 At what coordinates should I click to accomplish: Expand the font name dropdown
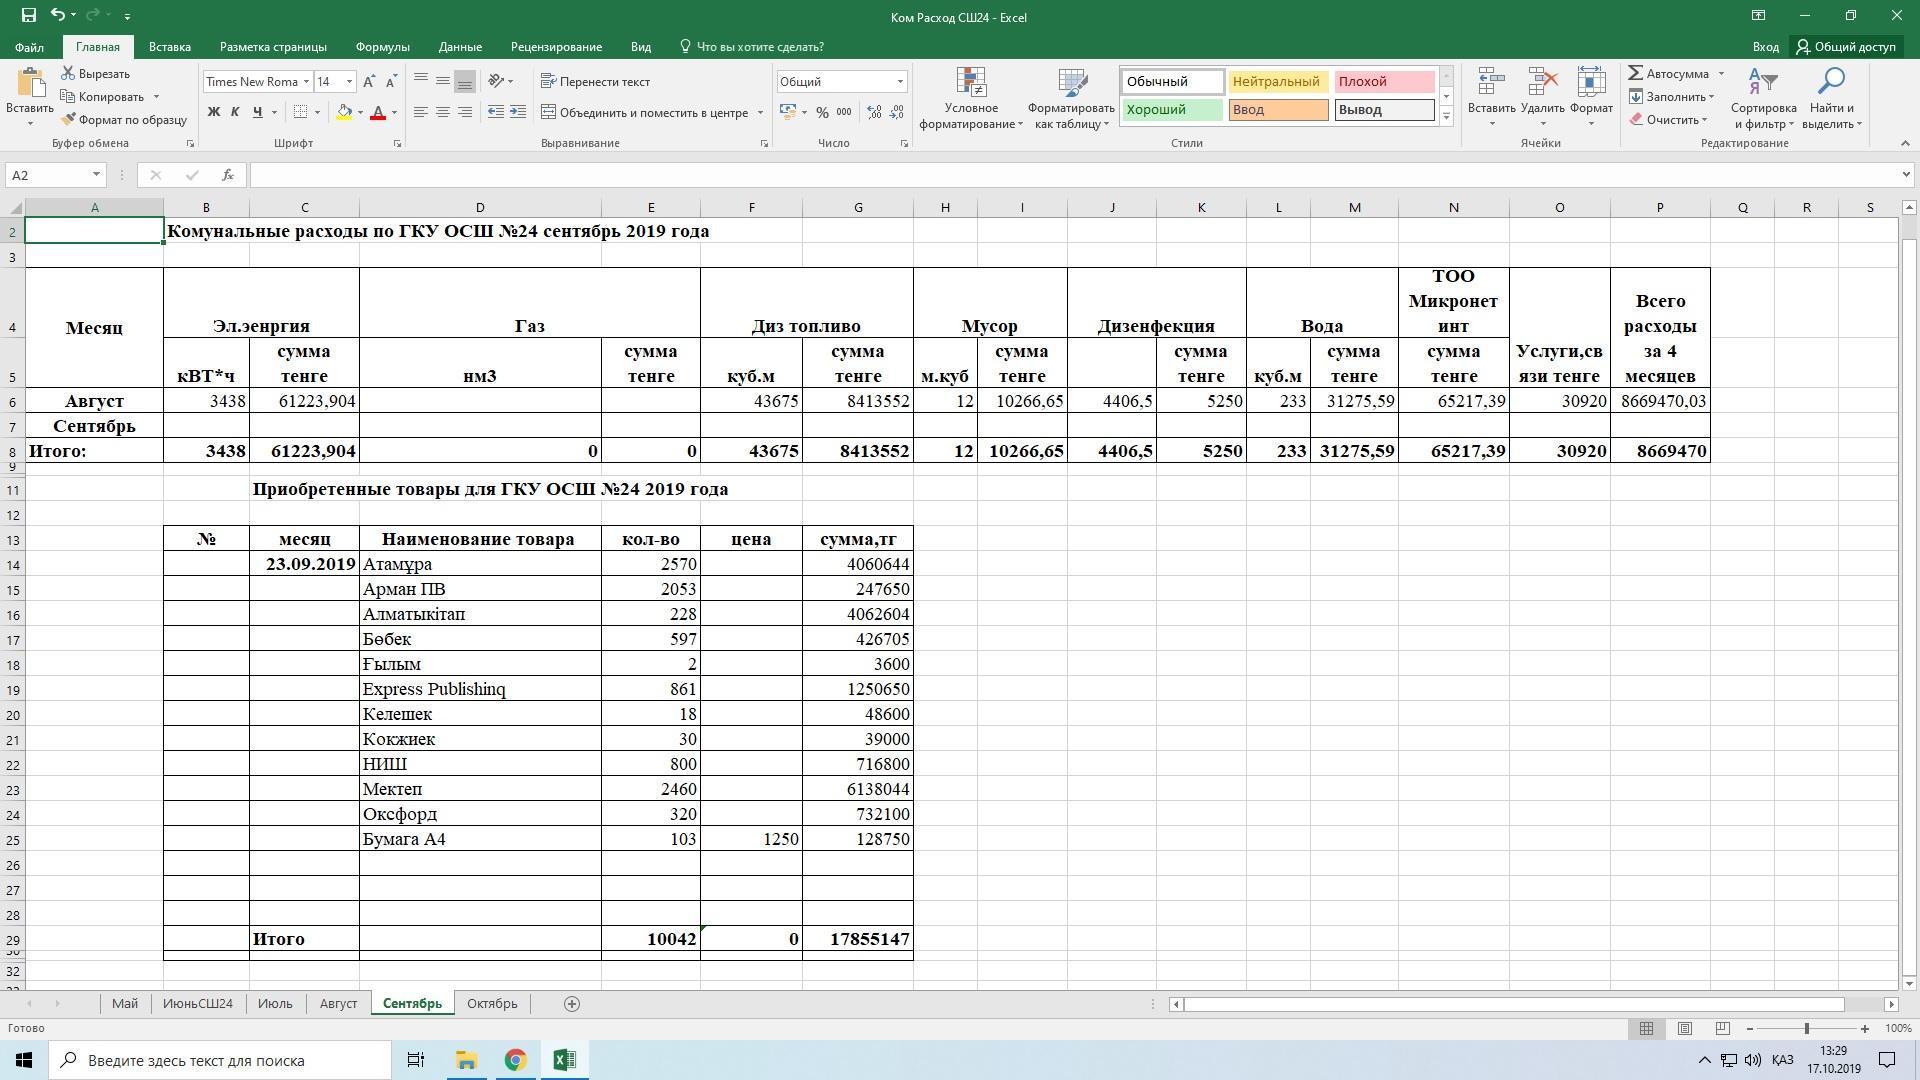pyautogui.click(x=306, y=82)
